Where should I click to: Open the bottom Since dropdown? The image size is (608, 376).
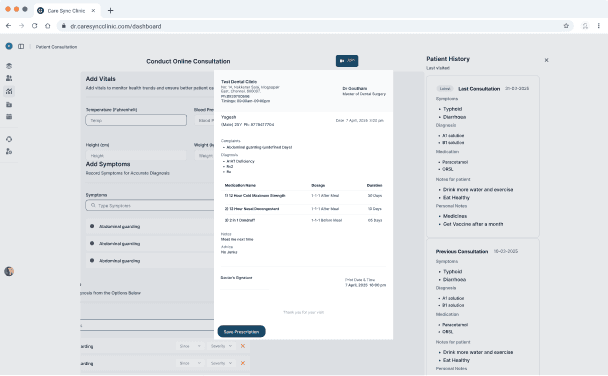click(190, 363)
